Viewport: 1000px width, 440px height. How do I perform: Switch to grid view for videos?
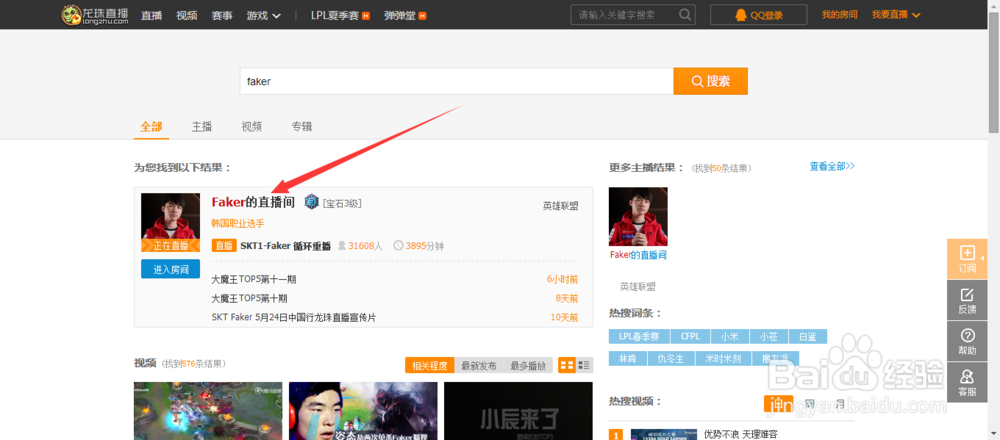566,365
